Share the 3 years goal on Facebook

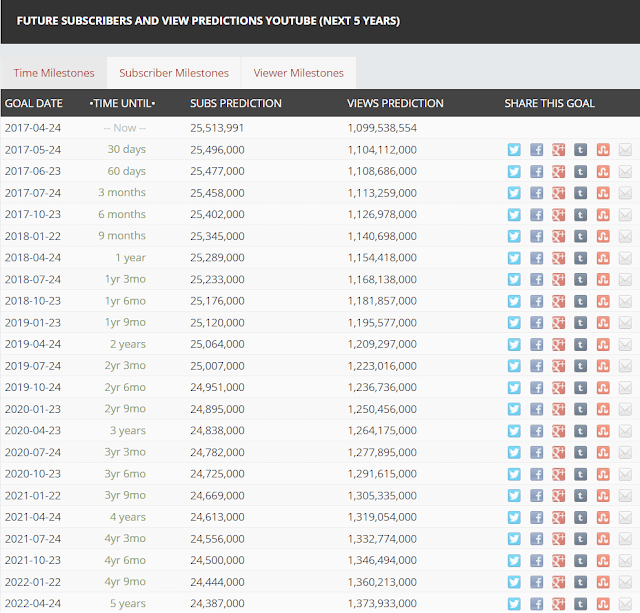point(536,431)
